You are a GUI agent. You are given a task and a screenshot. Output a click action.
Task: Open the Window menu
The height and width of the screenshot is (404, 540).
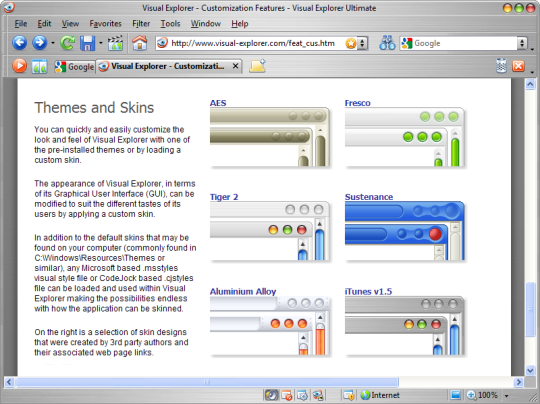[x=206, y=24]
